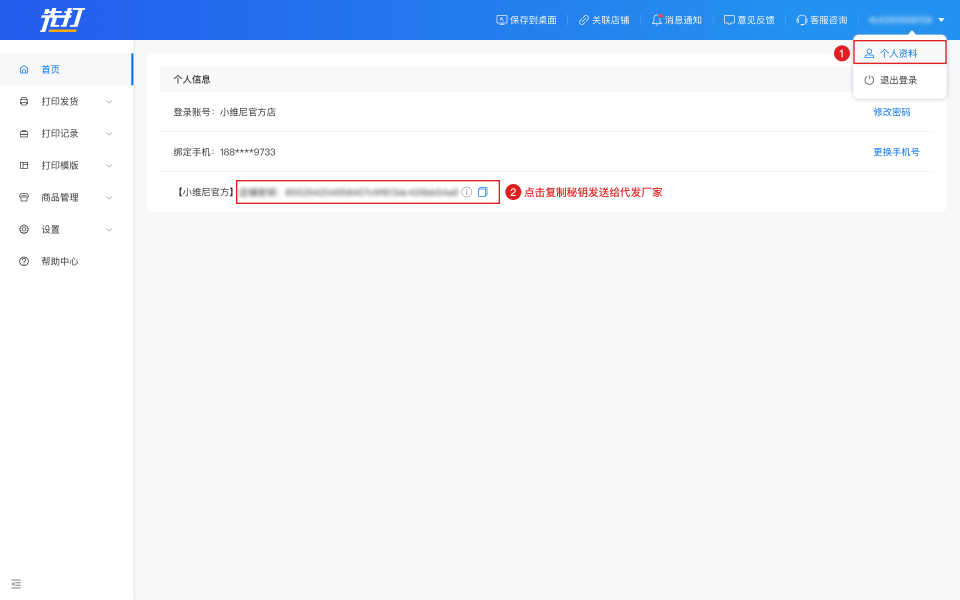Image resolution: width=960 pixels, height=600 pixels.
Task: Expand the 打印模板 sidebar menu
Action: click(x=66, y=165)
